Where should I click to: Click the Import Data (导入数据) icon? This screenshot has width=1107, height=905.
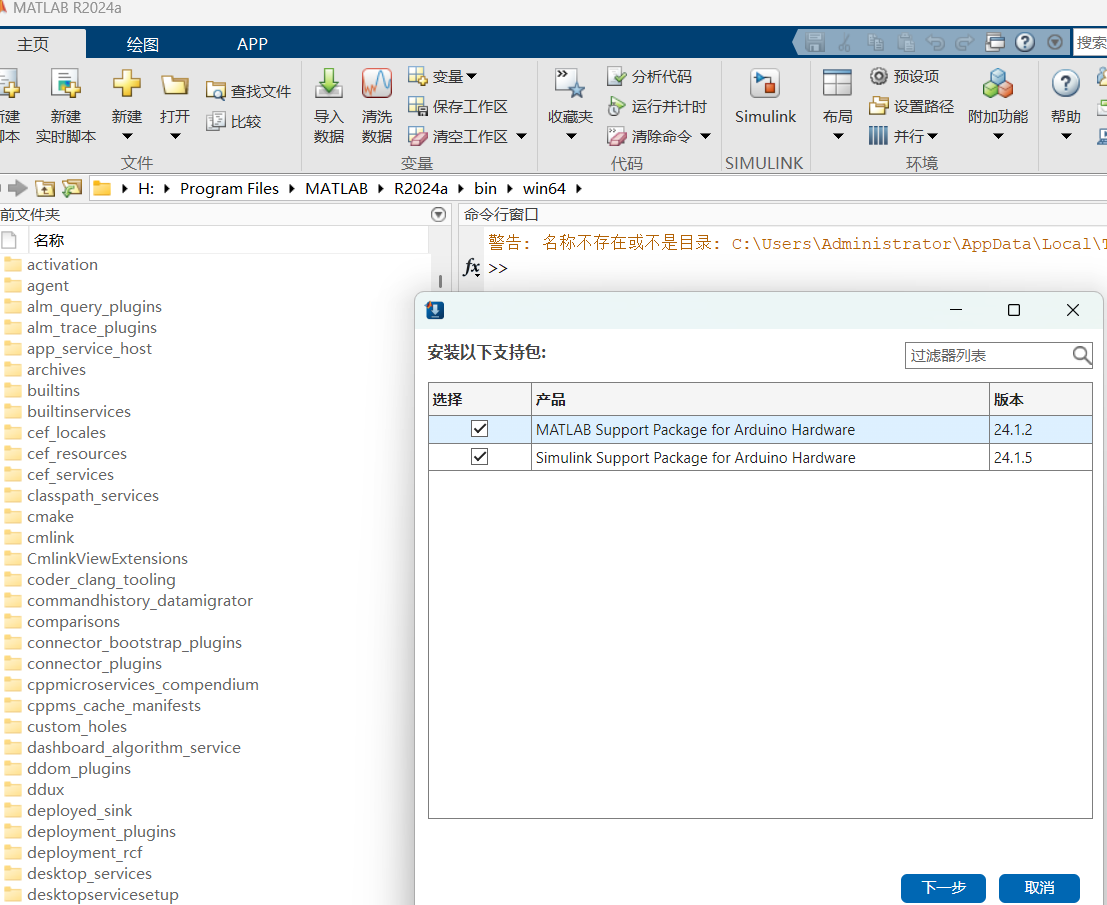tap(328, 83)
